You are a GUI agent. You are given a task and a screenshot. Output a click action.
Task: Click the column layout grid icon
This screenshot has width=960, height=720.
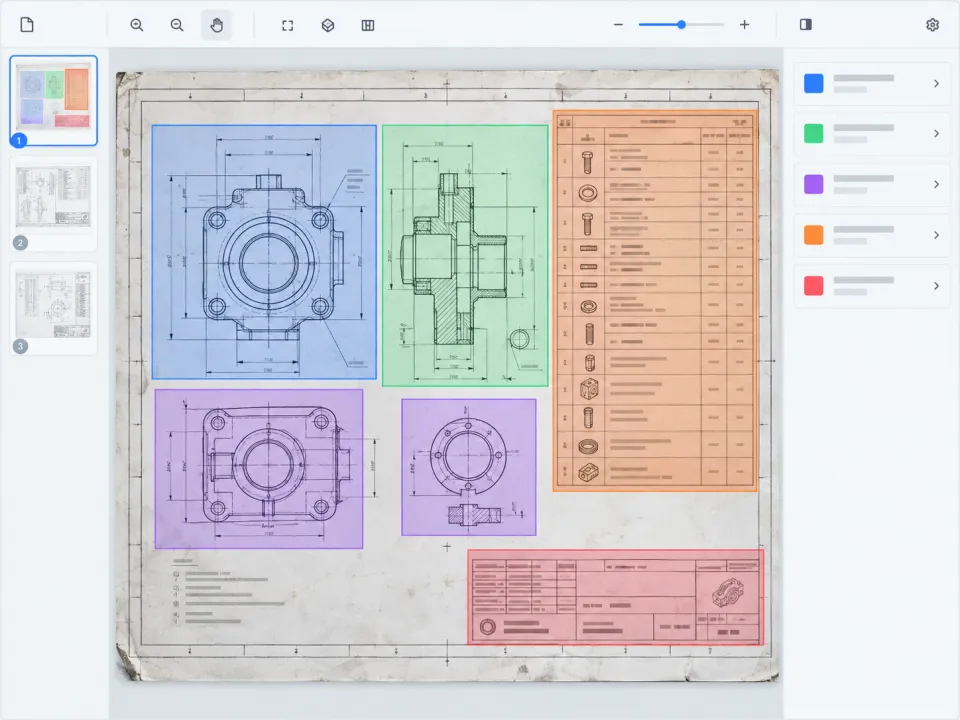coord(368,25)
